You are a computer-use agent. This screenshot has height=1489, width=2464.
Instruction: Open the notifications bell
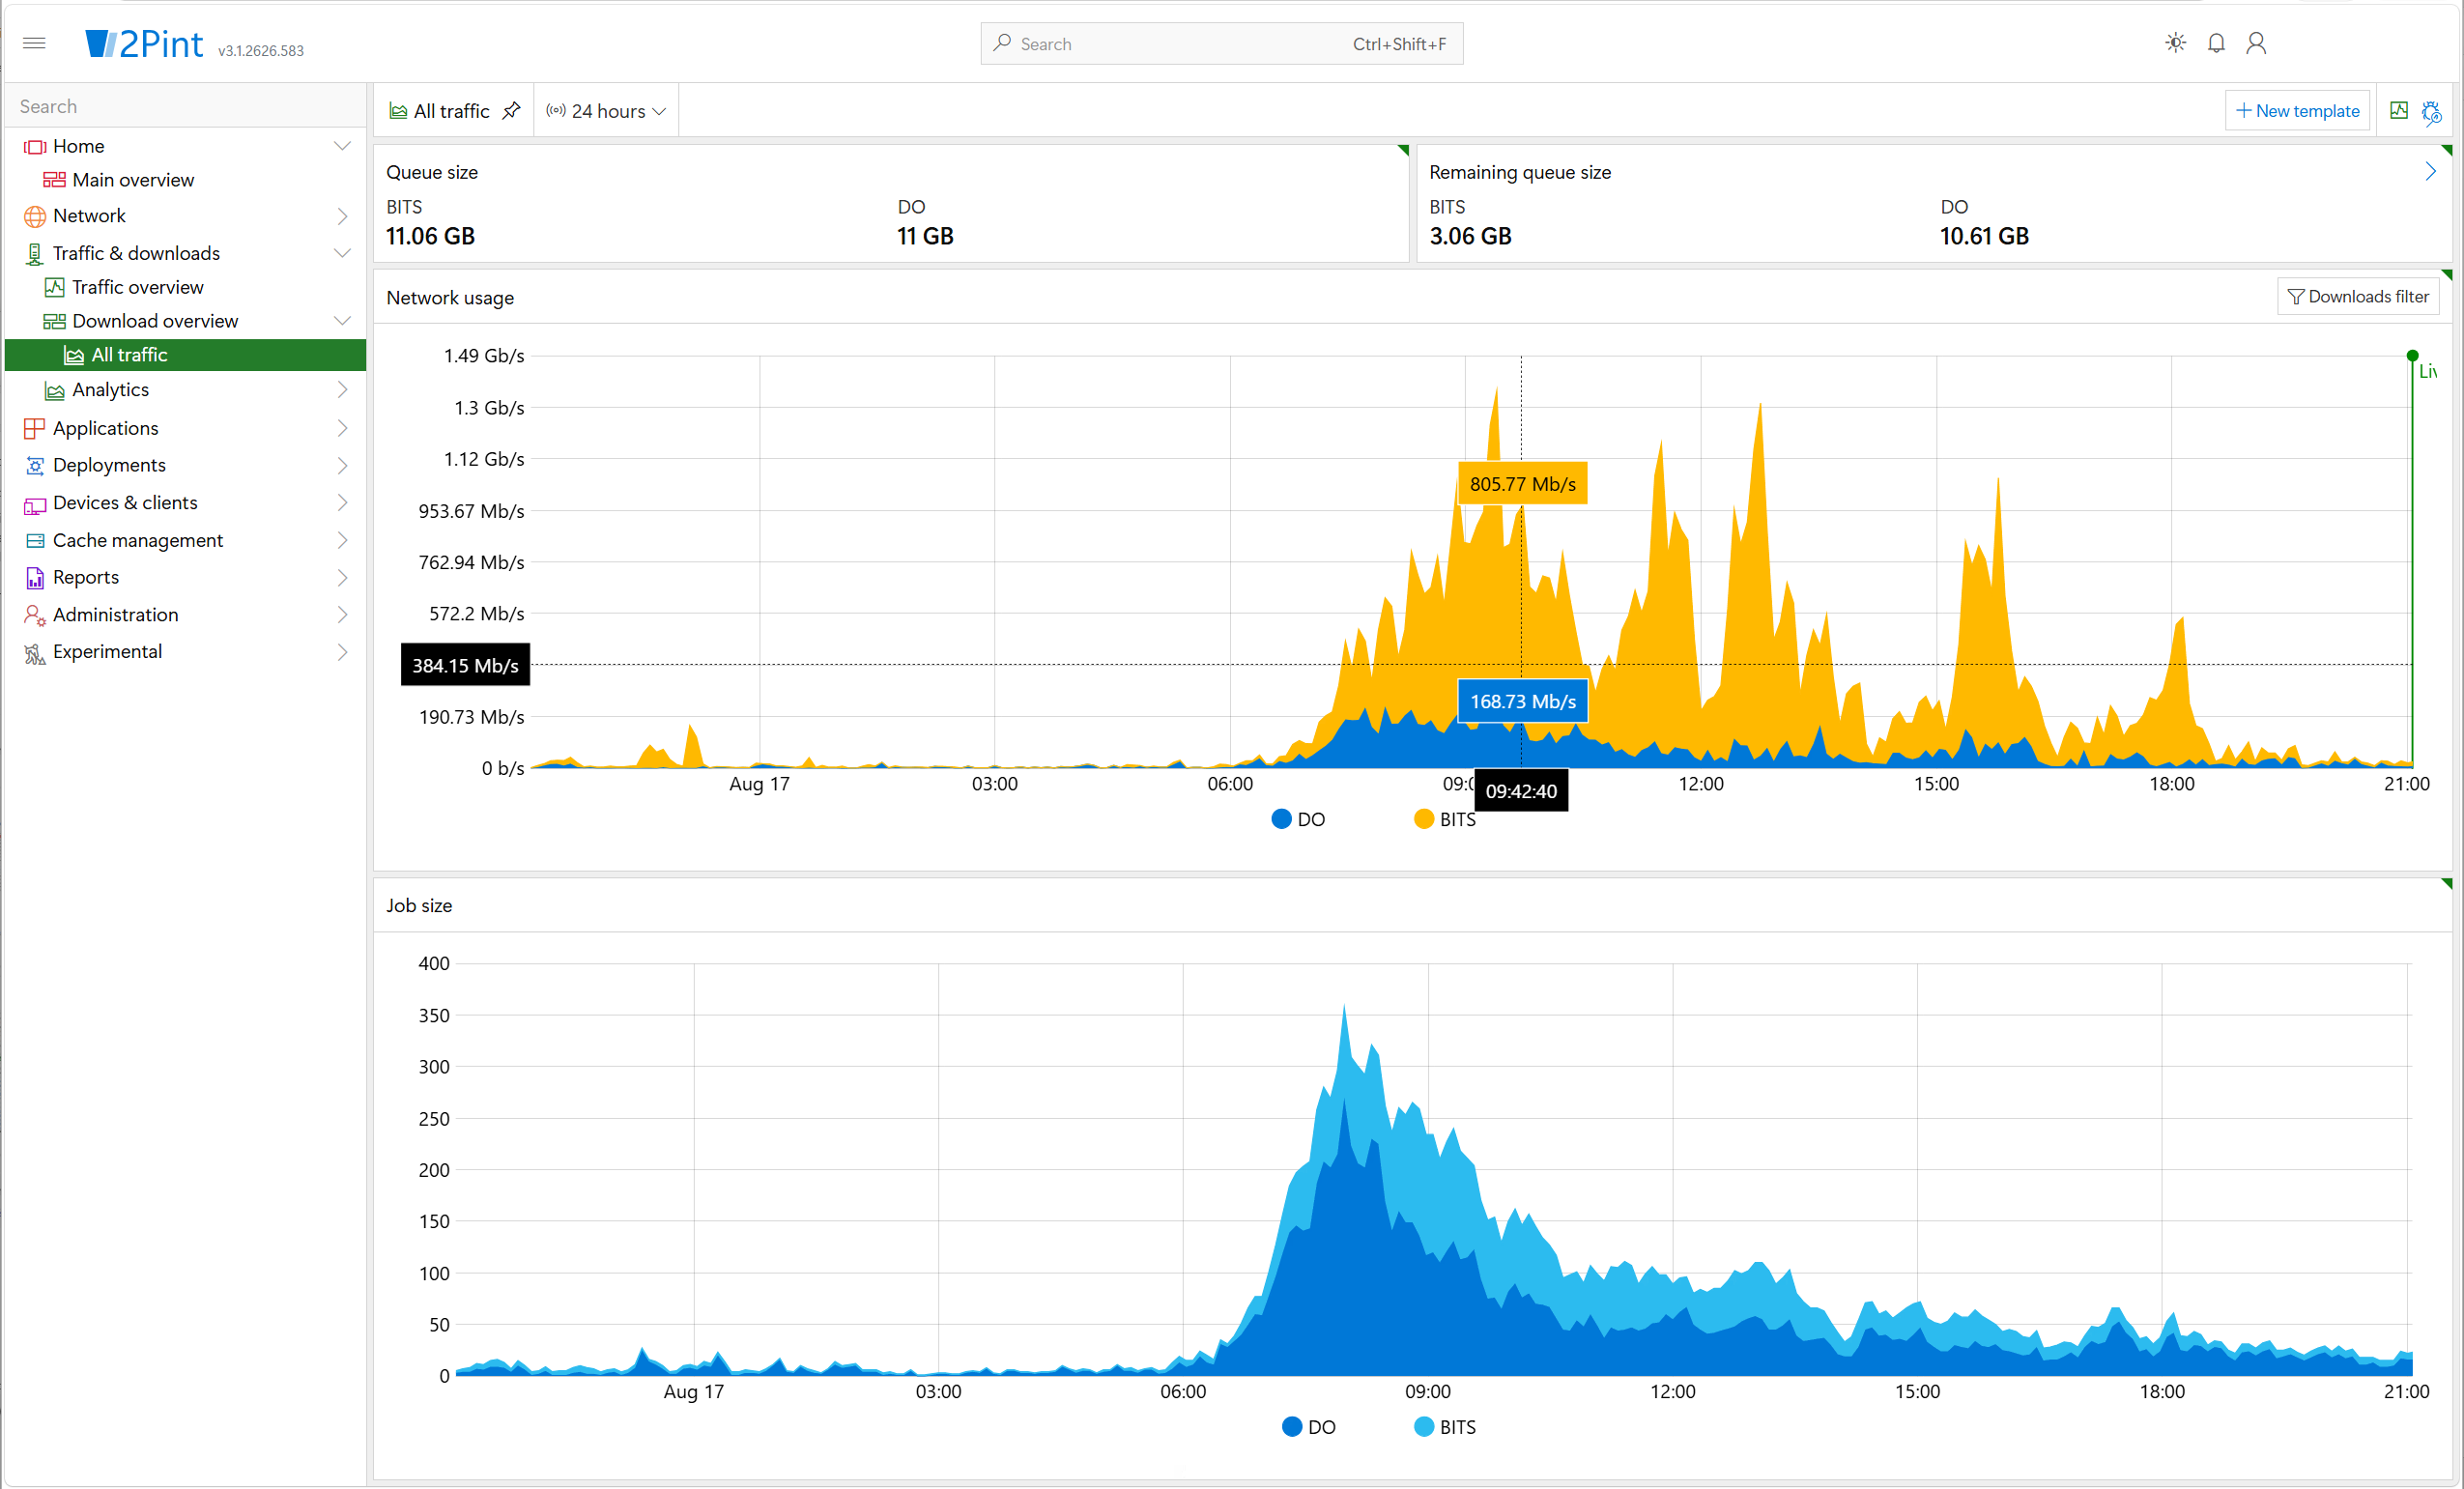2216,43
